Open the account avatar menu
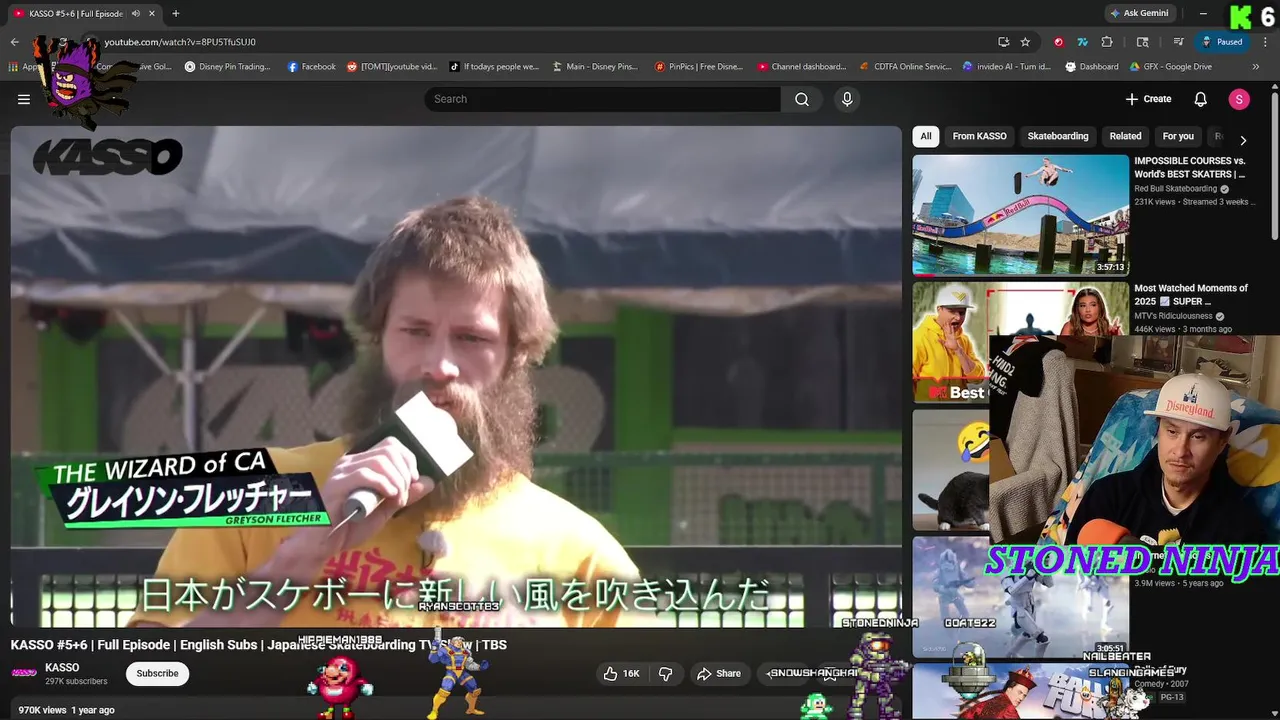 [x=1239, y=99]
